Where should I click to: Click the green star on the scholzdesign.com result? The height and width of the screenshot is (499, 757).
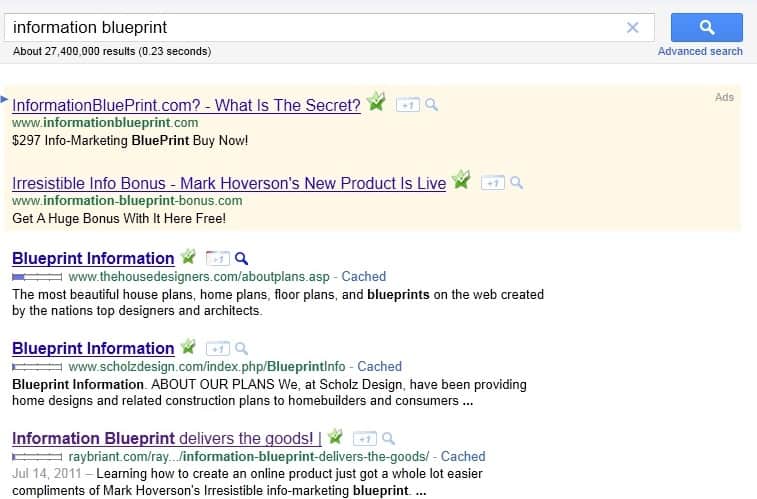pyautogui.click(x=188, y=347)
